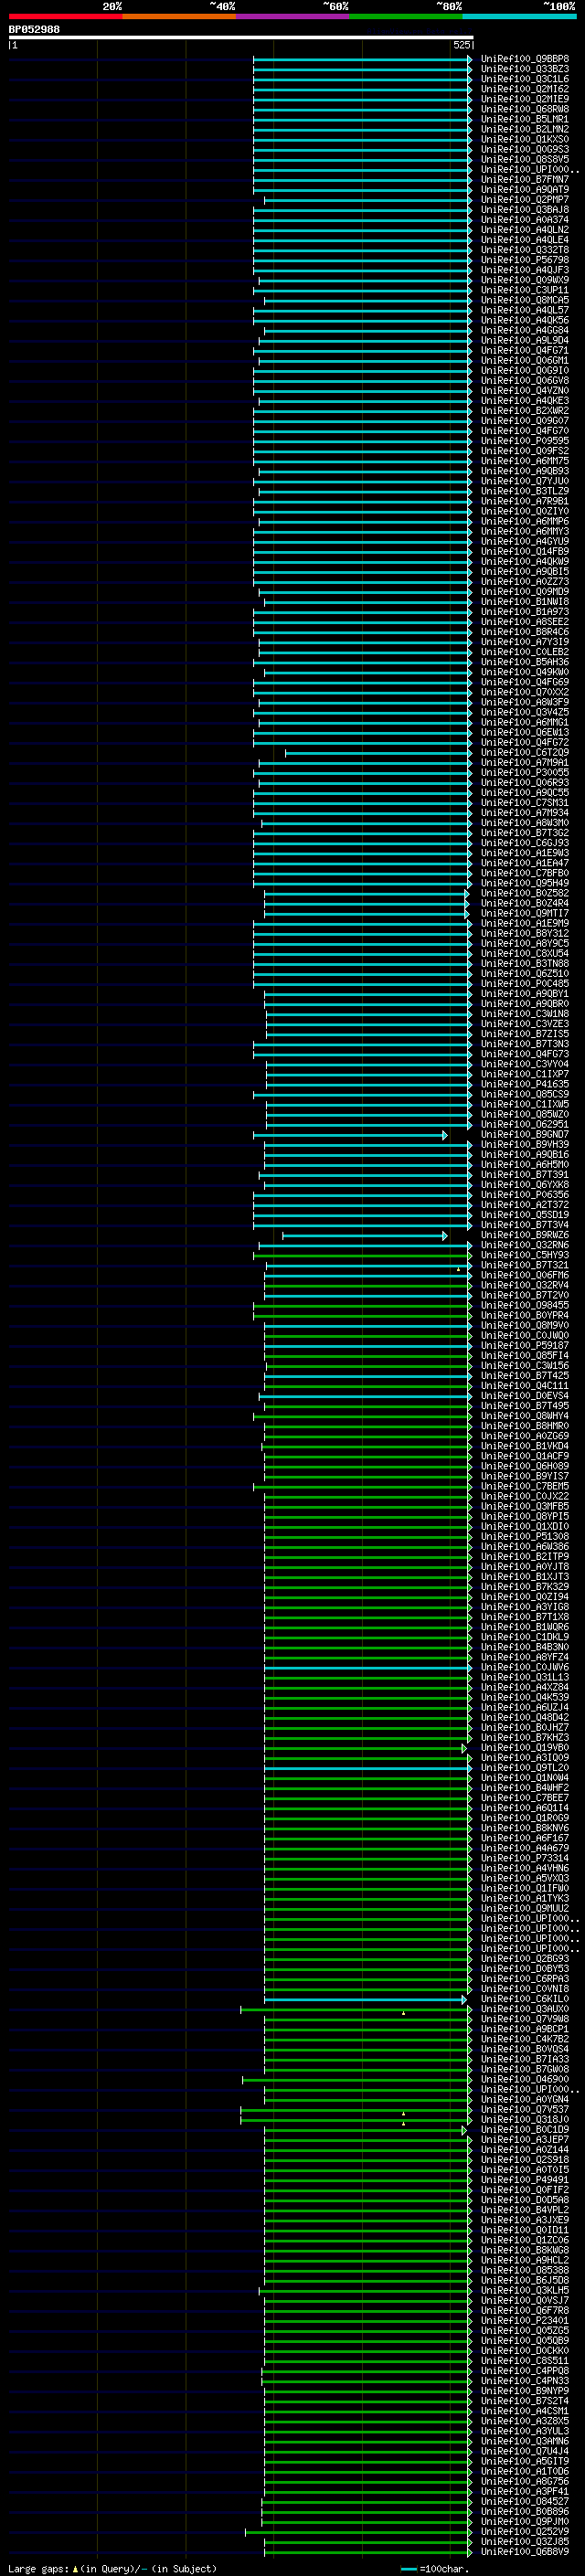Select hit UniRef100_B9RWZ6
The height and width of the screenshot is (2576, 585).
click(x=524, y=1235)
